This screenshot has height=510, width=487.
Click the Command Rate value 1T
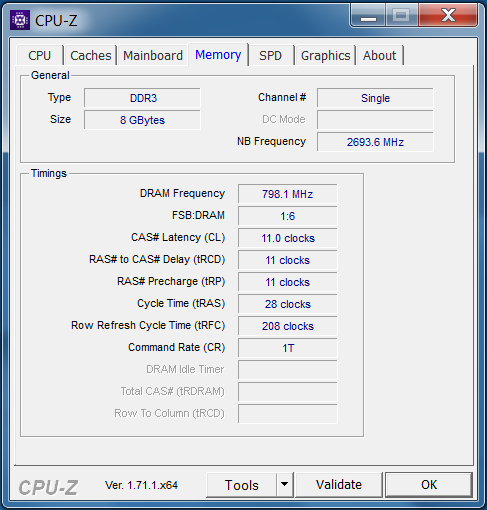pos(288,348)
